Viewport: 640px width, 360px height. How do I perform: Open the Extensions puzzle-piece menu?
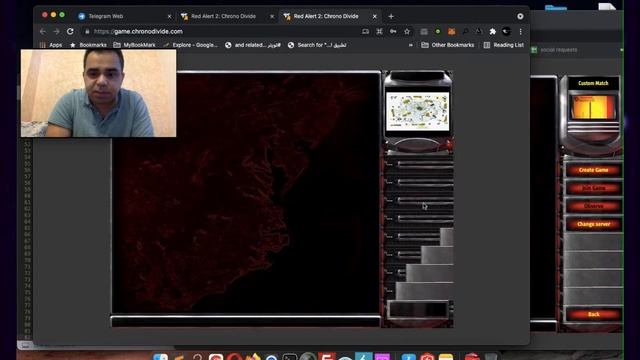click(493, 31)
